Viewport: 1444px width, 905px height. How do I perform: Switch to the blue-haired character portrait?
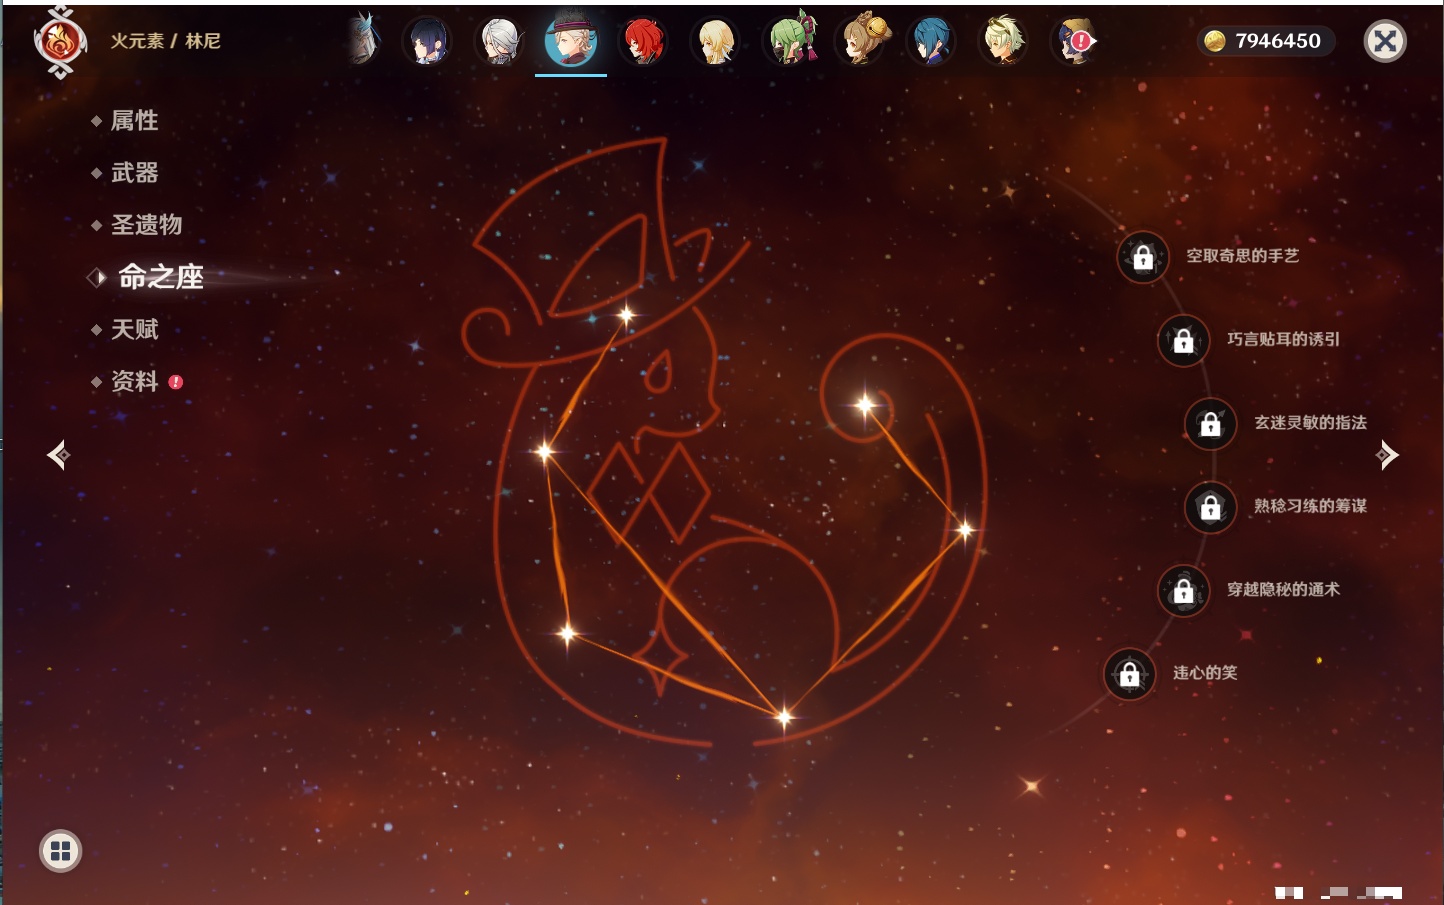tap(931, 41)
